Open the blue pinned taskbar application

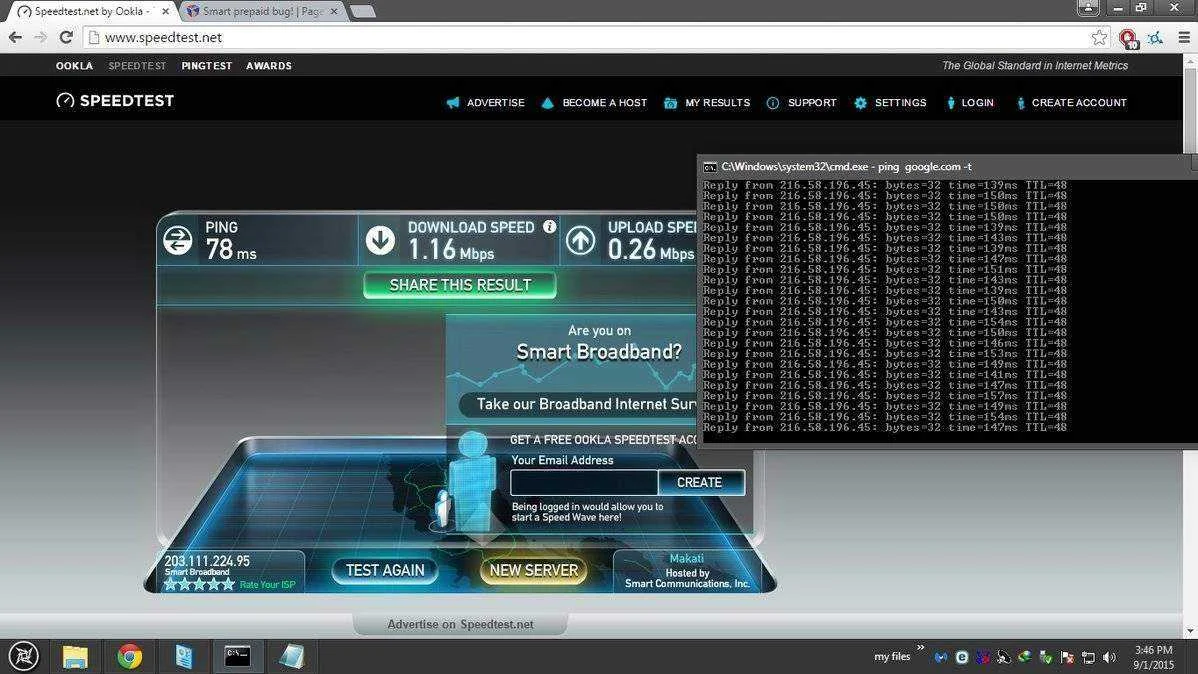[184, 656]
